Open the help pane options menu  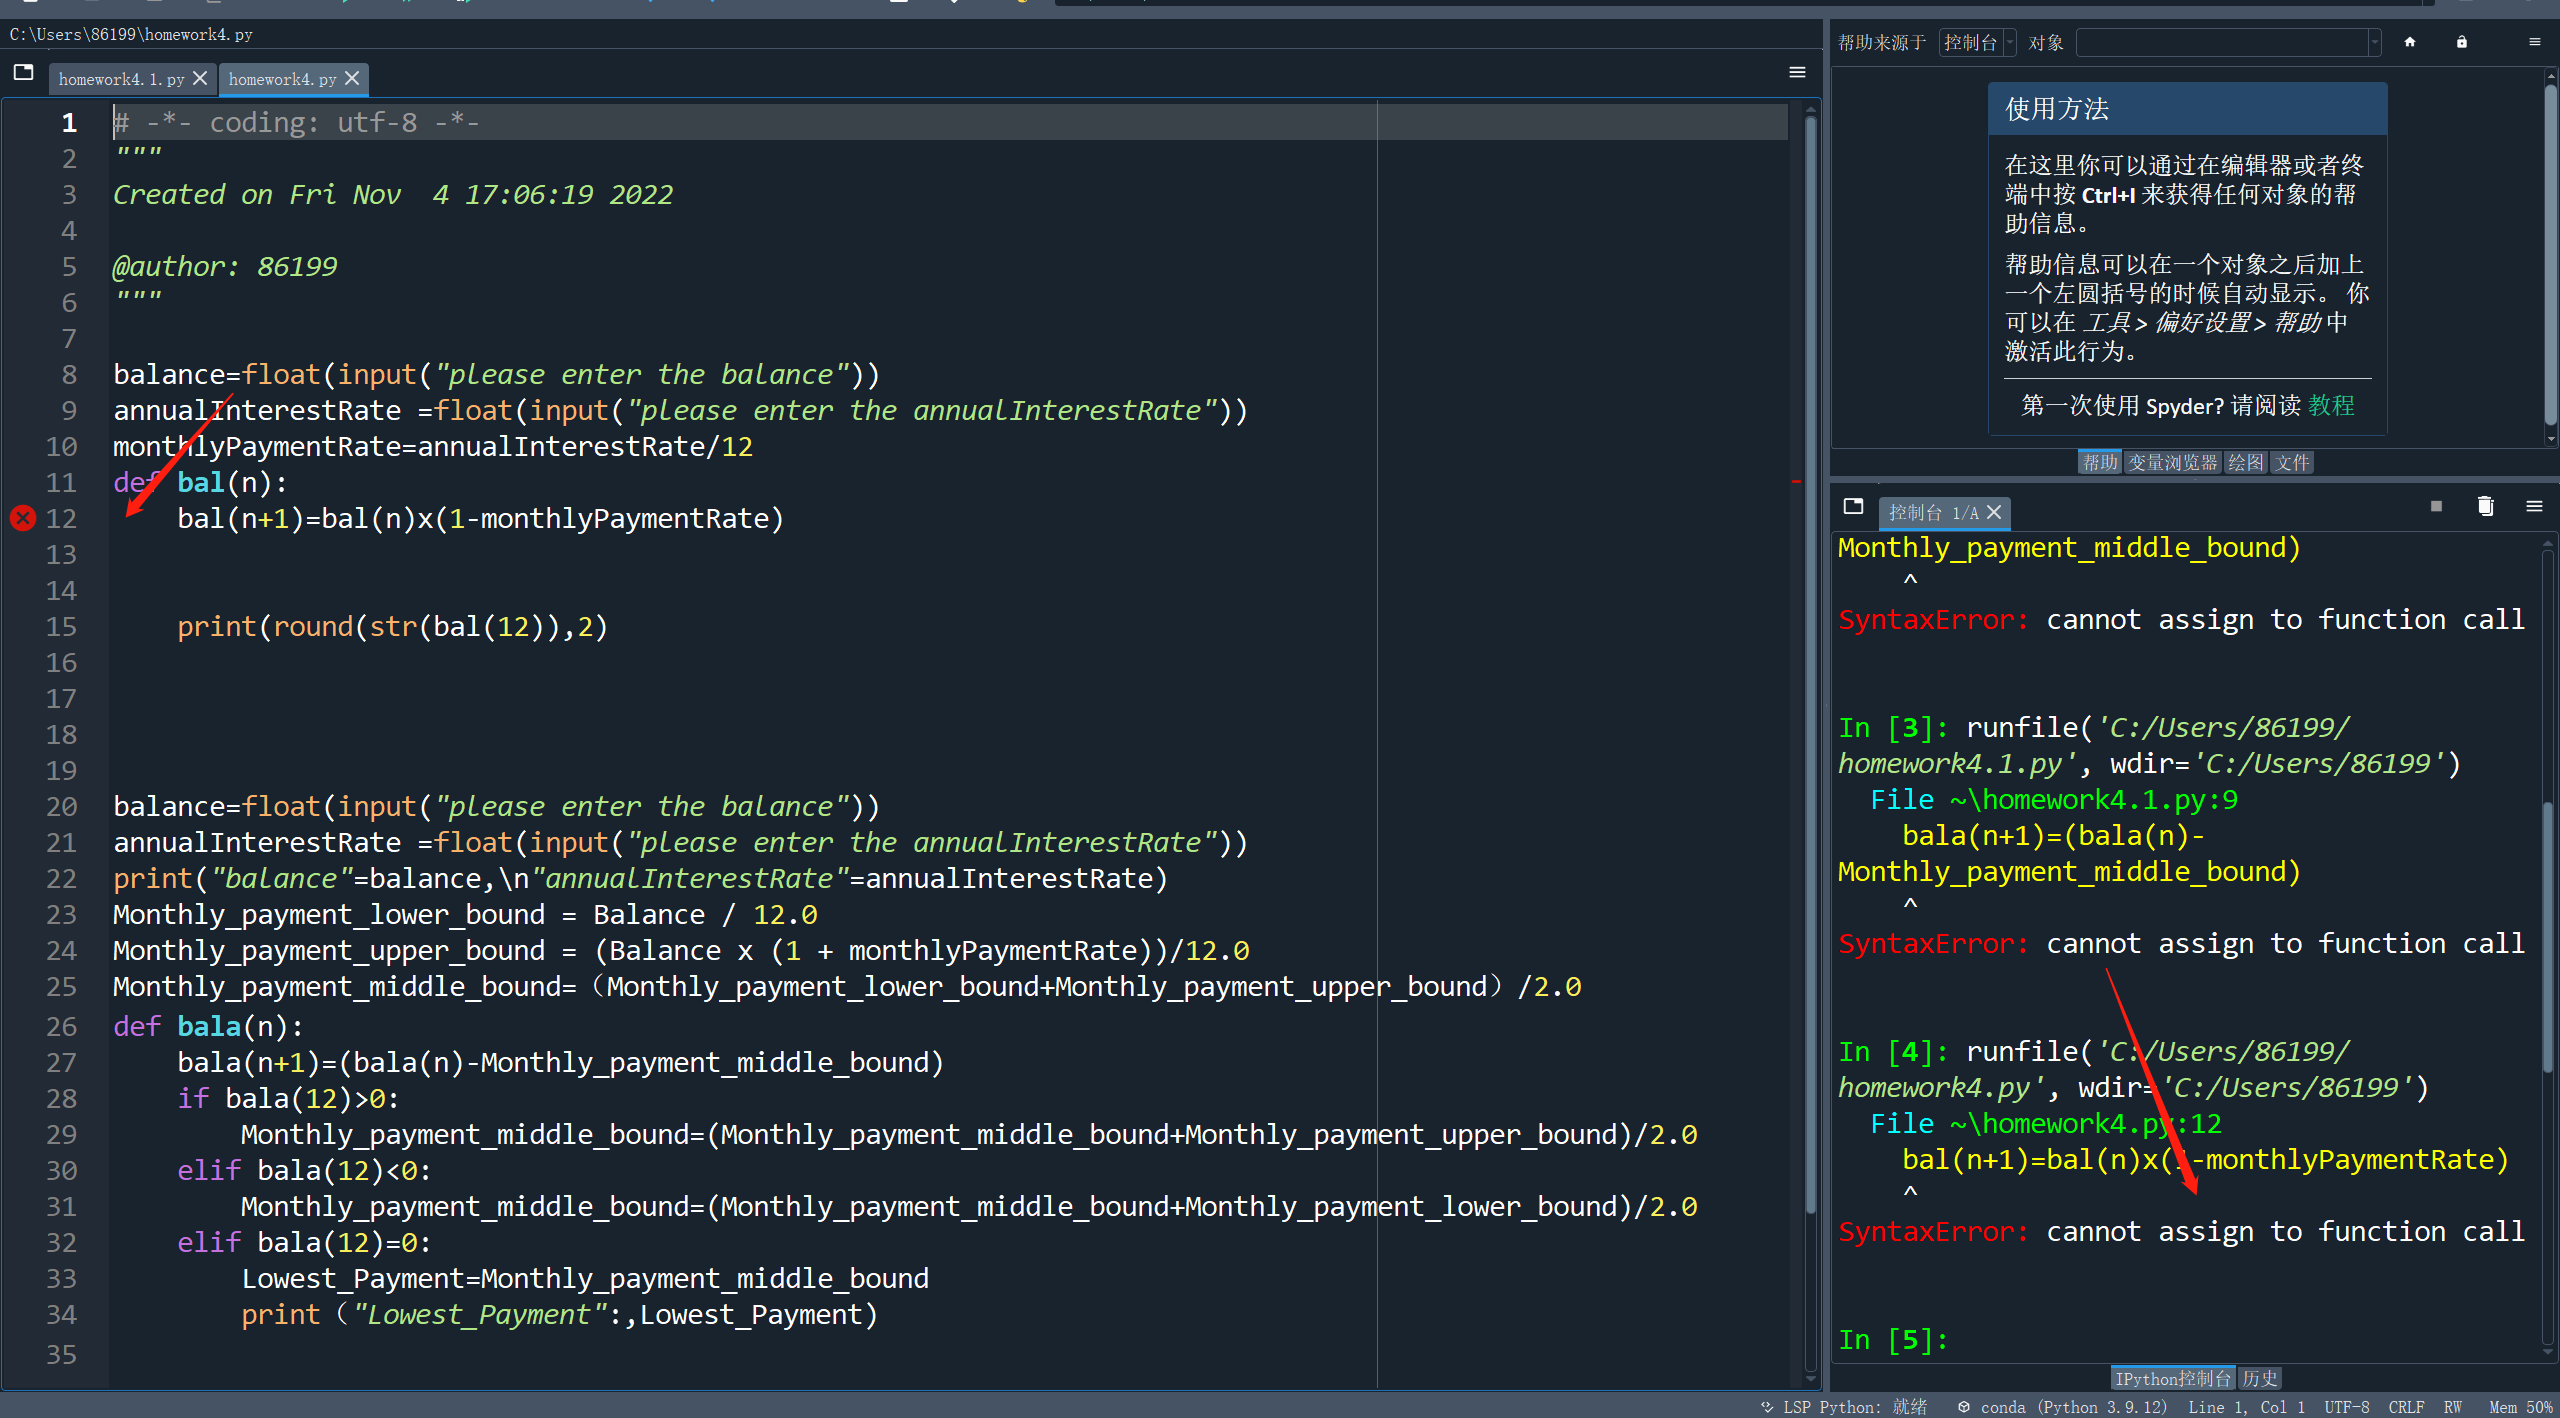click(2534, 42)
